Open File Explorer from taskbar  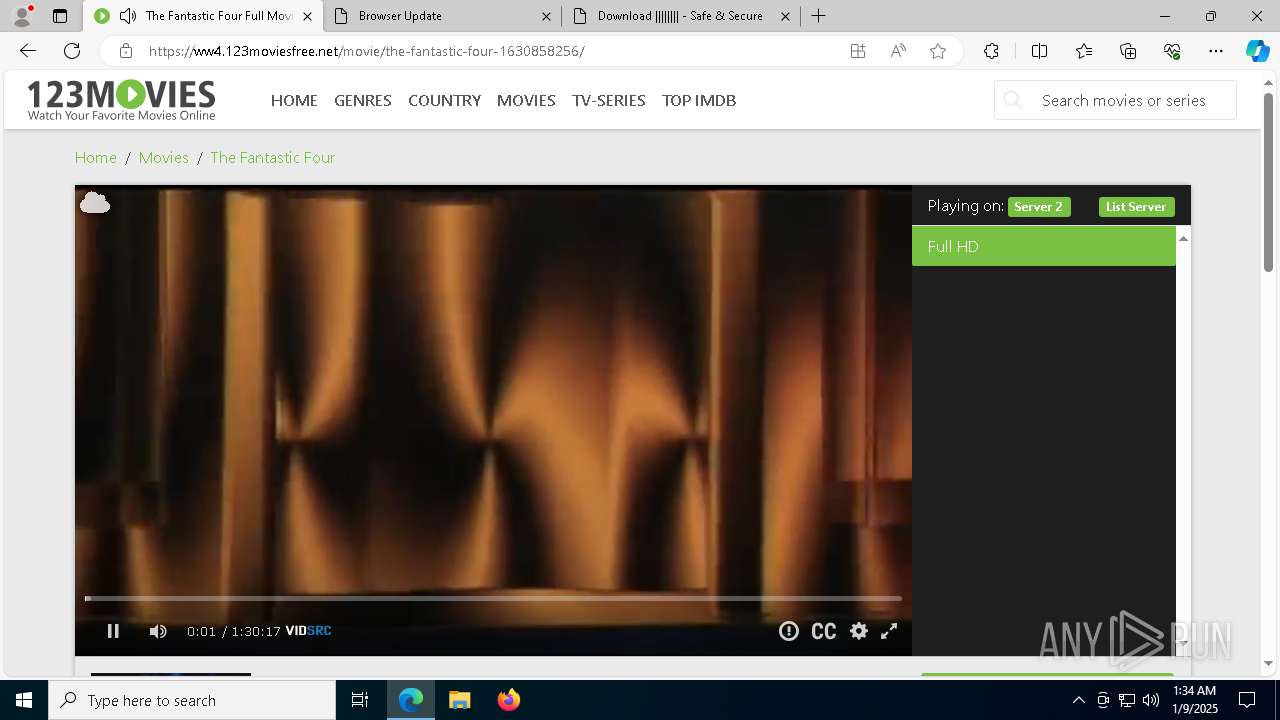(460, 700)
